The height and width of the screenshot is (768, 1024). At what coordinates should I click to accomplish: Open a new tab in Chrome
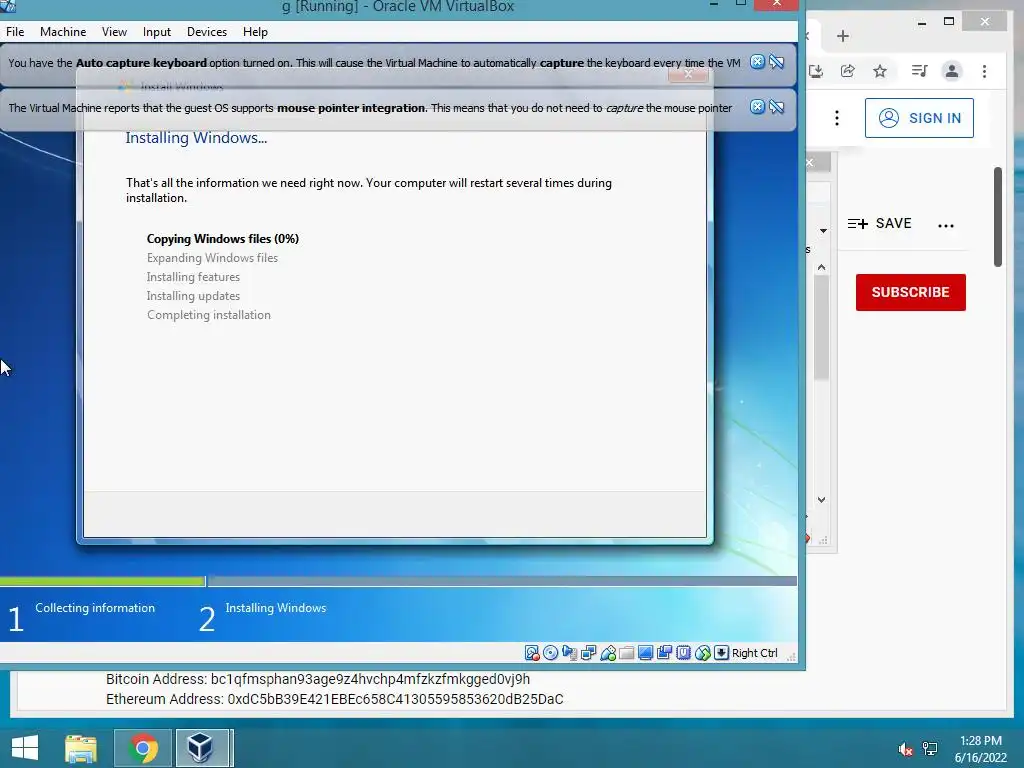click(x=843, y=36)
